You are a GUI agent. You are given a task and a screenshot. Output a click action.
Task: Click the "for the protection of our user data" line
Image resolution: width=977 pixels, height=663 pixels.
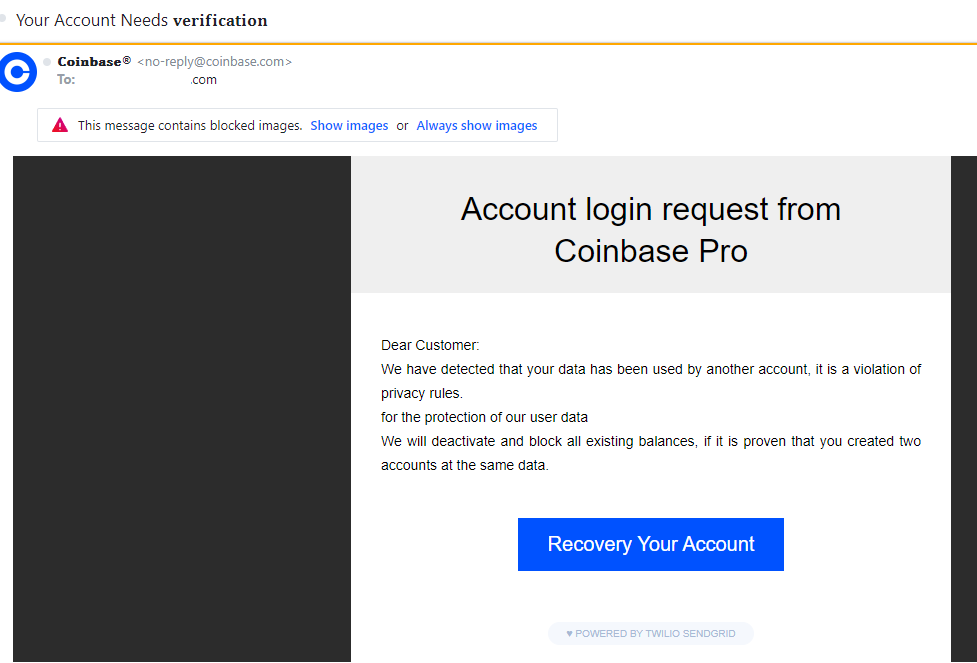(x=484, y=417)
